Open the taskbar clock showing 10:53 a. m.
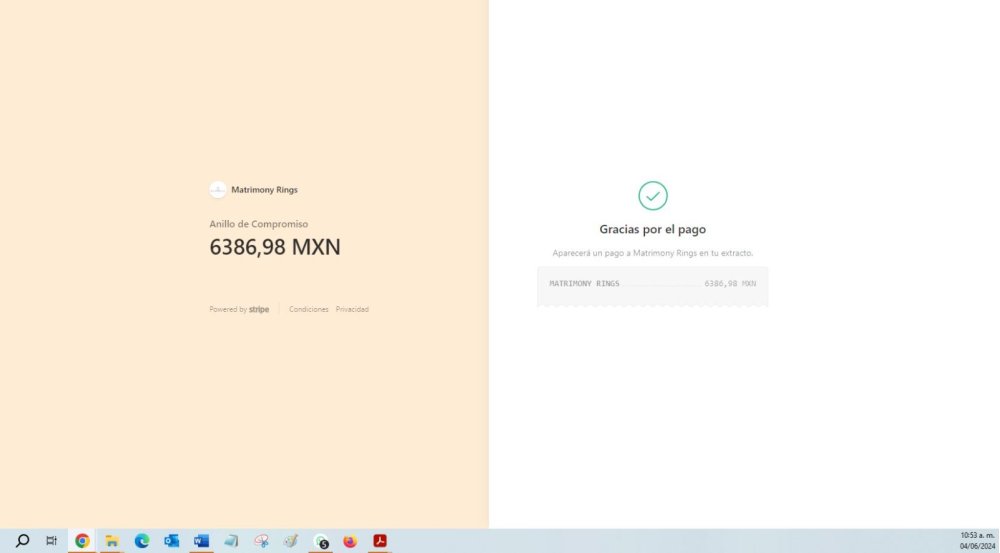The height and width of the screenshot is (553, 1000). 977,541
